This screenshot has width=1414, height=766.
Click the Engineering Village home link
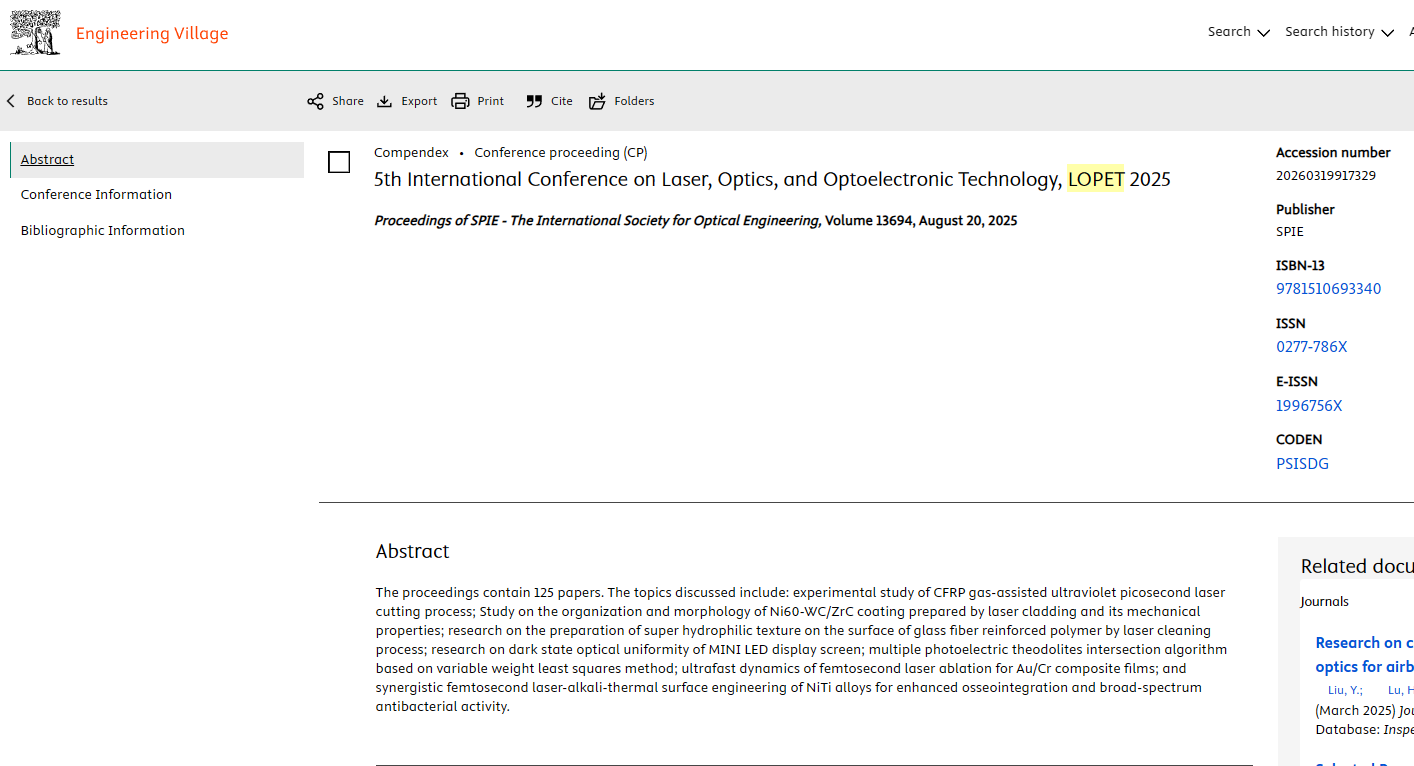click(152, 34)
